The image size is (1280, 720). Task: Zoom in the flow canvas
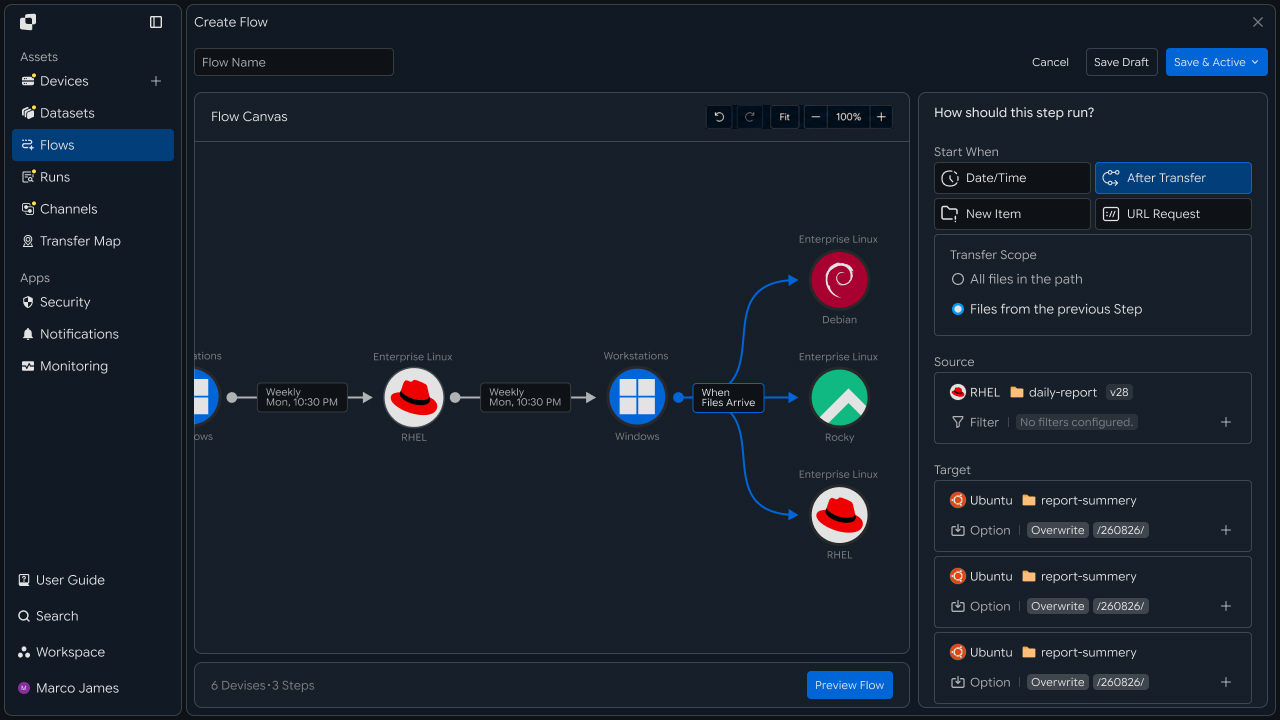tap(881, 117)
